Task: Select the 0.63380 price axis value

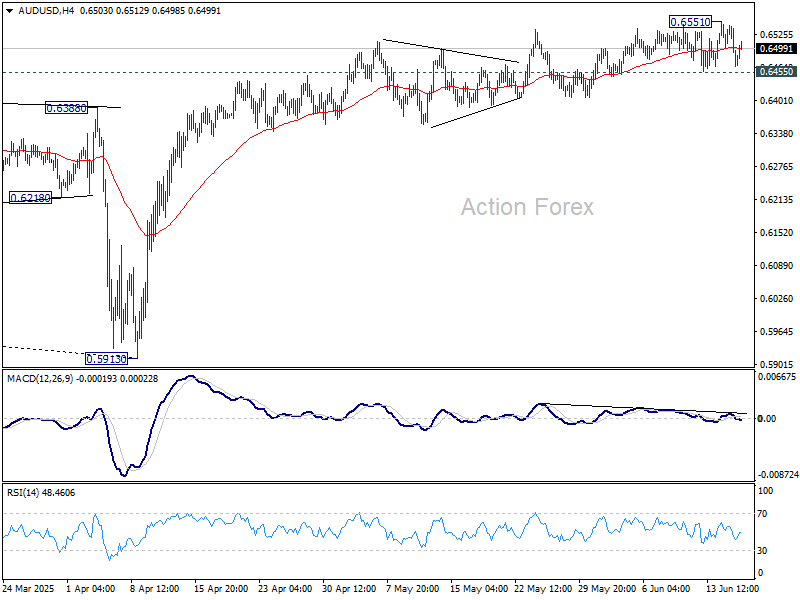Action: [777, 134]
